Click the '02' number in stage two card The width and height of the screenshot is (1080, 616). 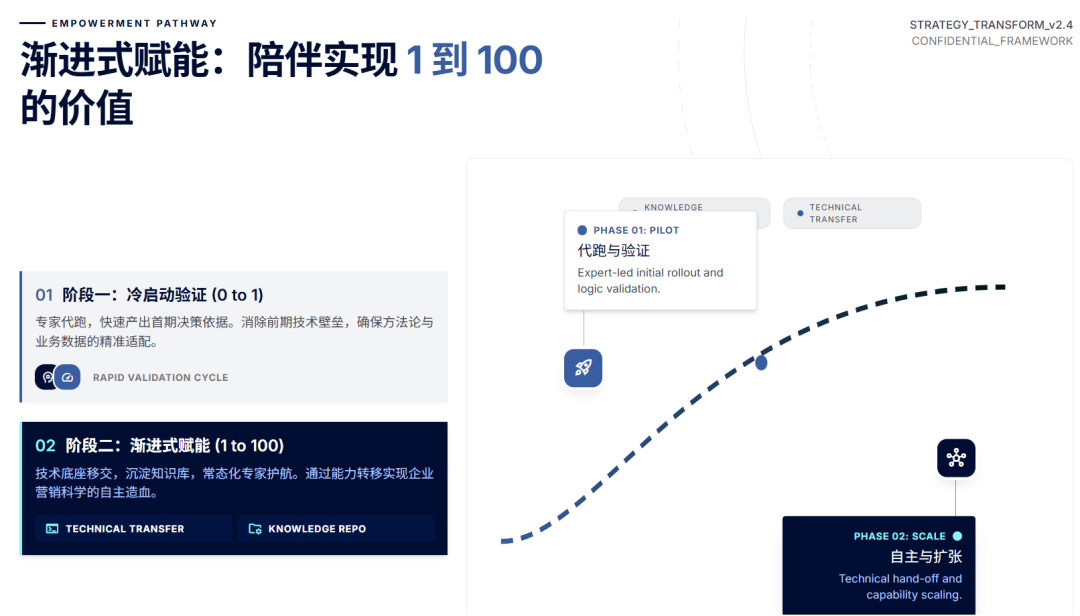tap(45, 446)
